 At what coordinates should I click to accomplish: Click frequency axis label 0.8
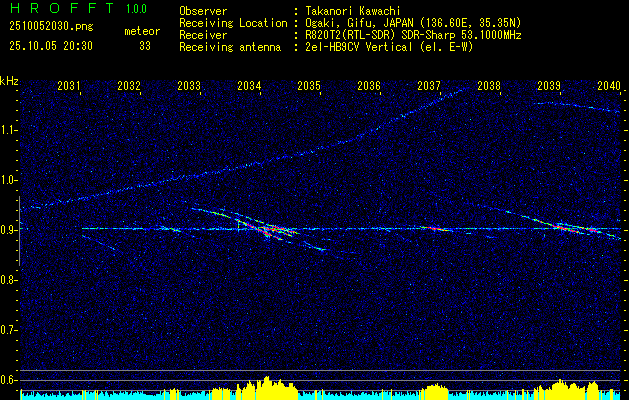[x=8, y=280]
